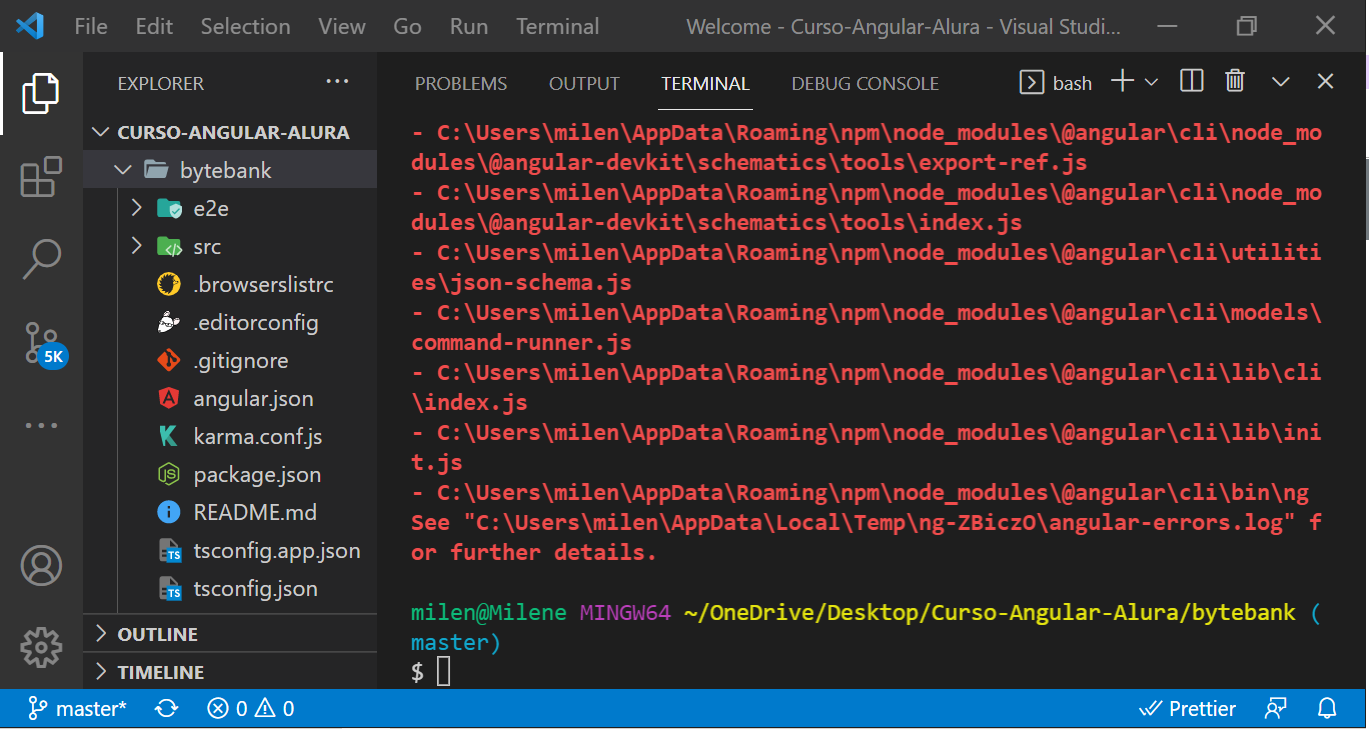Click the VS Code logo icon
1369x729 pixels.
[x=30, y=26]
